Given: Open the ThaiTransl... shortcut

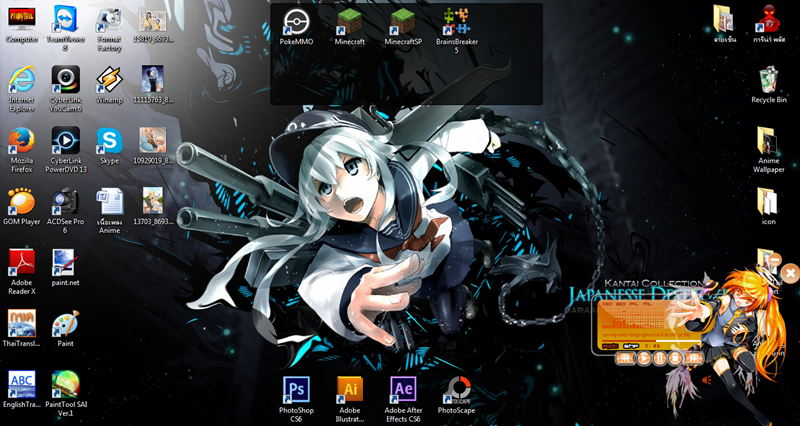Looking at the screenshot, I should [22, 328].
